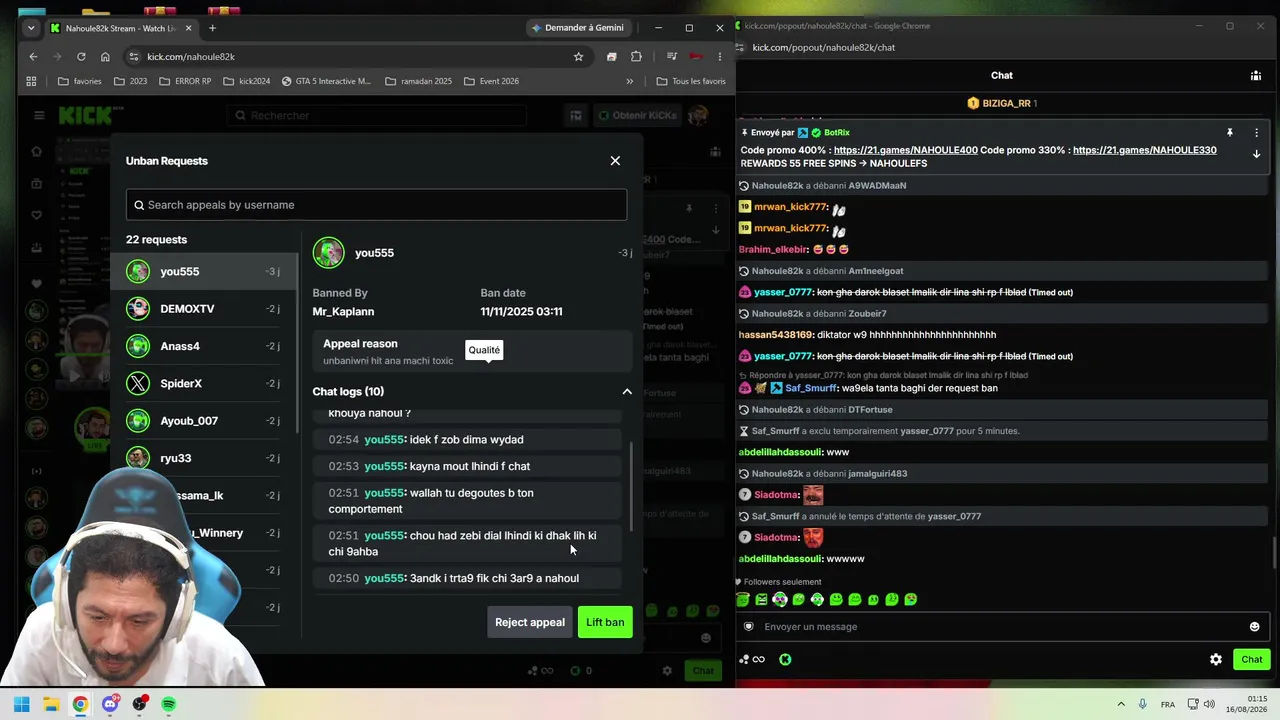
Task: Click chat identity shield icon
Action: [749, 627]
